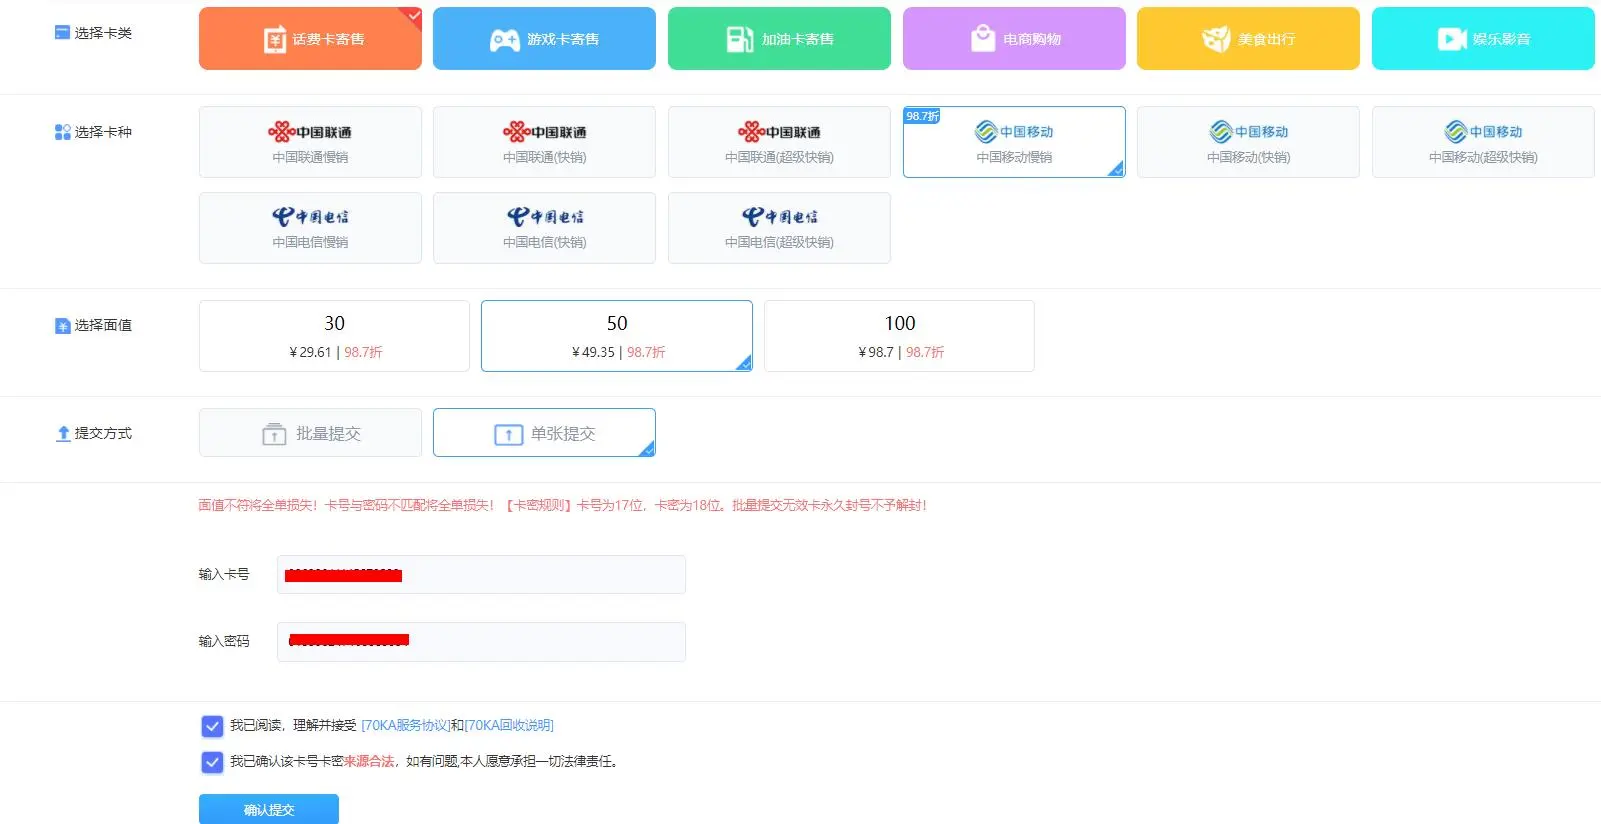Click the gamepad icon in 游戏卡寄售
Image resolution: width=1601 pixels, height=824 pixels.
(505, 40)
